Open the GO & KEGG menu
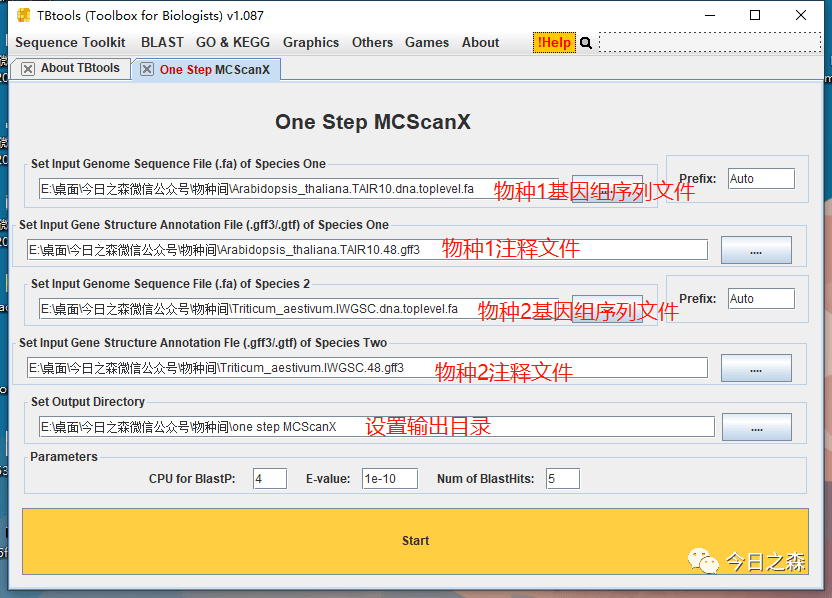The height and width of the screenshot is (598, 832). point(233,42)
